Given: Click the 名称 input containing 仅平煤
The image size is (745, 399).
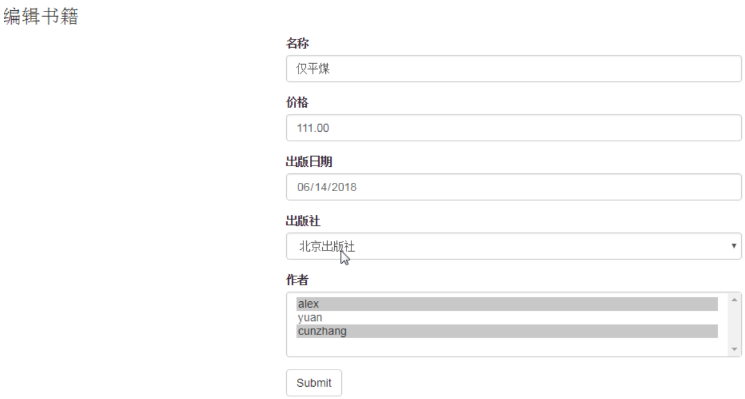Looking at the screenshot, I should pos(514,68).
